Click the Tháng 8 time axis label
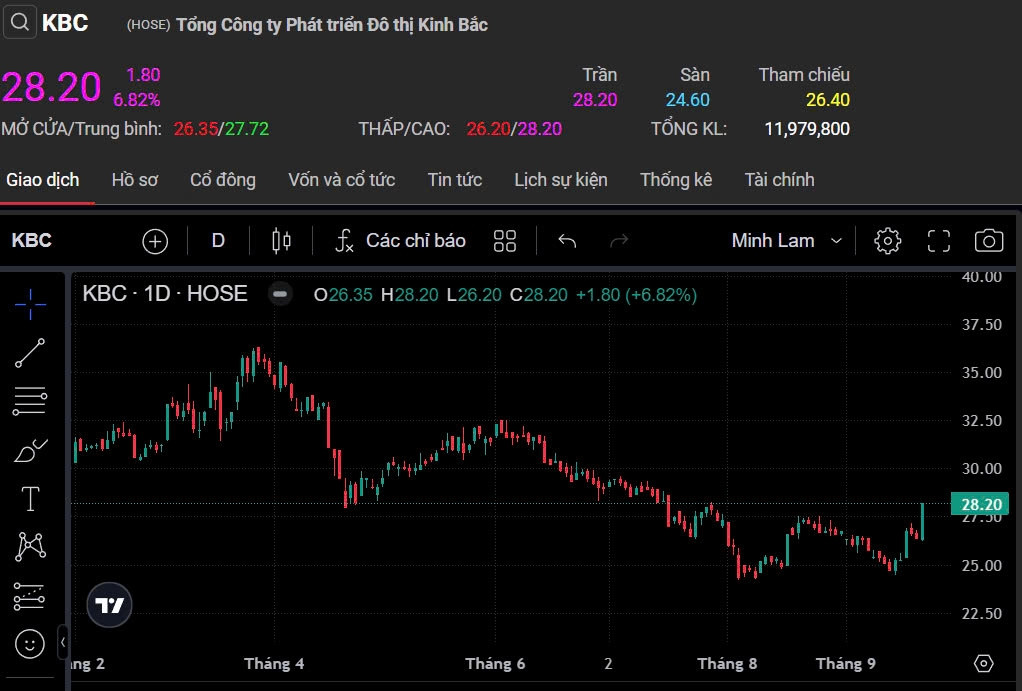This screenshot has width=1022, height=691. (727, 664)
